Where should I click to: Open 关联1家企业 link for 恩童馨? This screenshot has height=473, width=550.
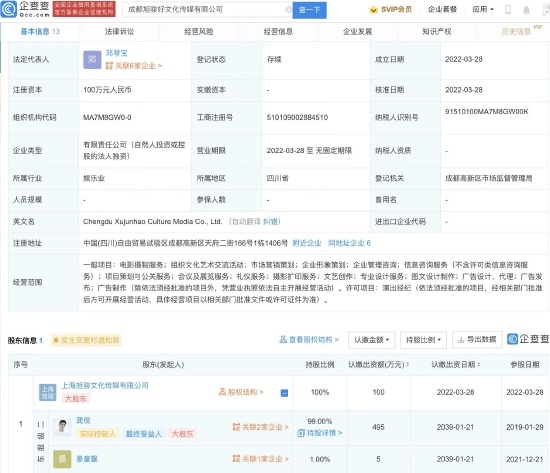[260, 459]
